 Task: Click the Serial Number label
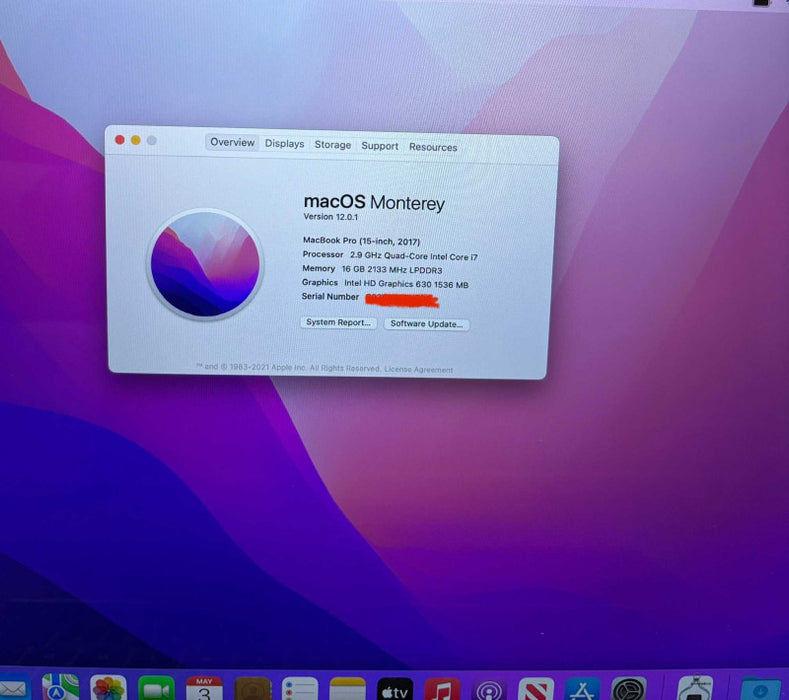330,296
